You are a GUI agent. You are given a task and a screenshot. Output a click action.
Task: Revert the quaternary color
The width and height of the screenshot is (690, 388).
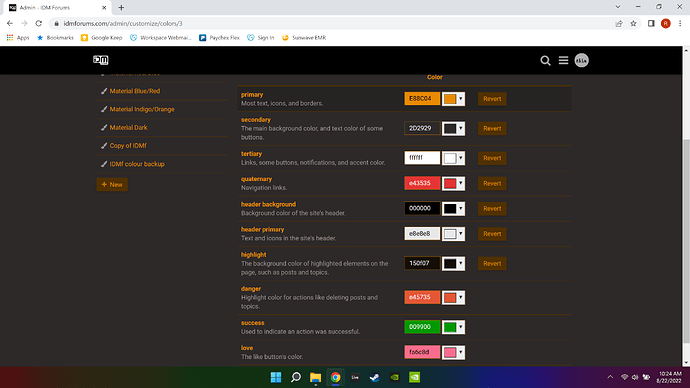(492, 183)
